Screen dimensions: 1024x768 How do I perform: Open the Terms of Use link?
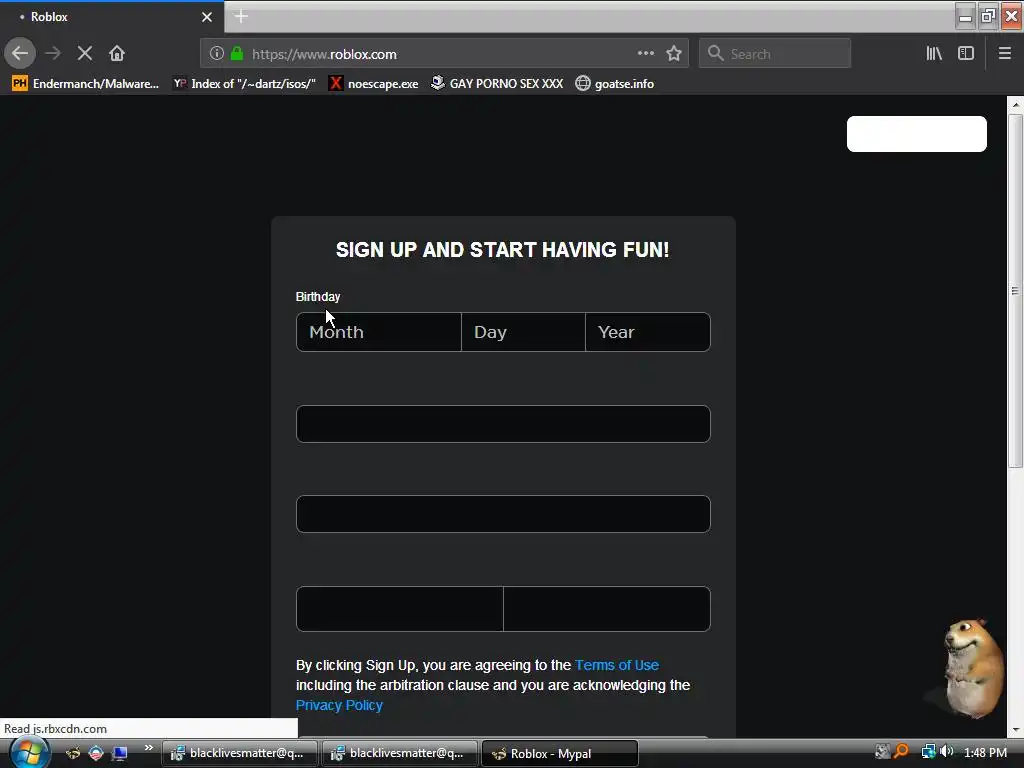pos(616,665)
